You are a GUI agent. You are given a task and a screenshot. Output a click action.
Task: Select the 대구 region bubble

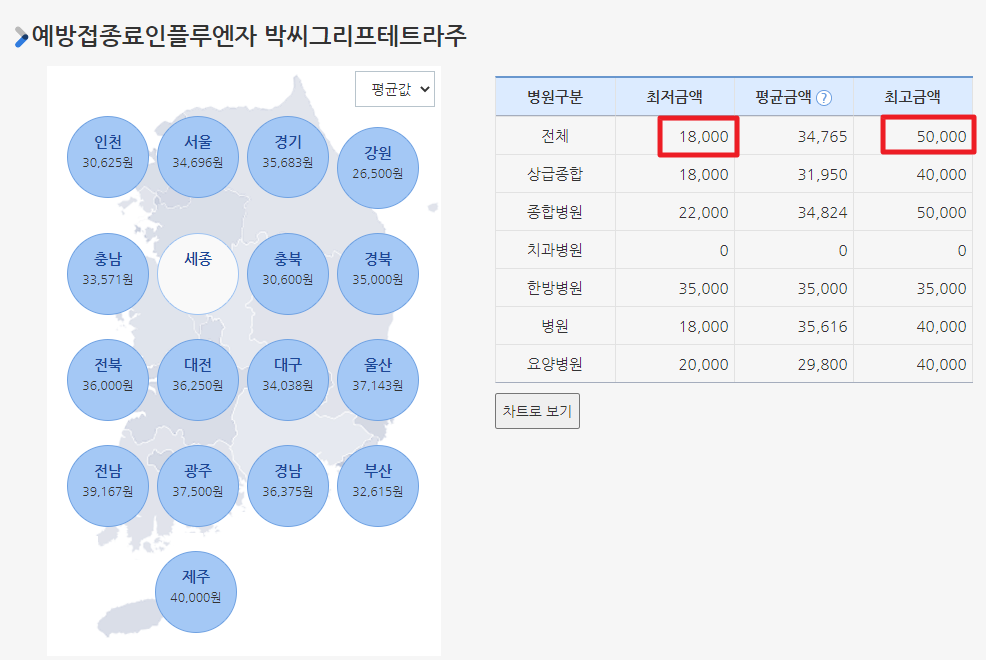click(288, 380)
